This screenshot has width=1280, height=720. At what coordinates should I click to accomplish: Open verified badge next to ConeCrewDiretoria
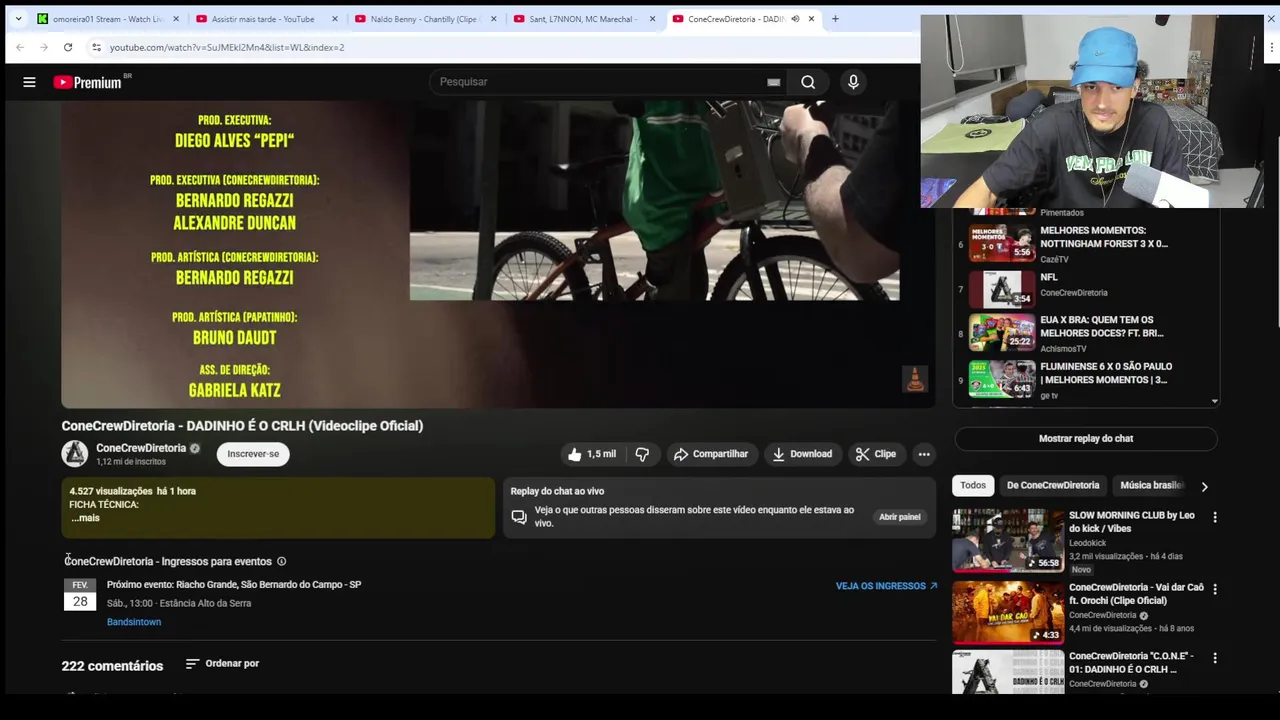[x=195, y=448]
